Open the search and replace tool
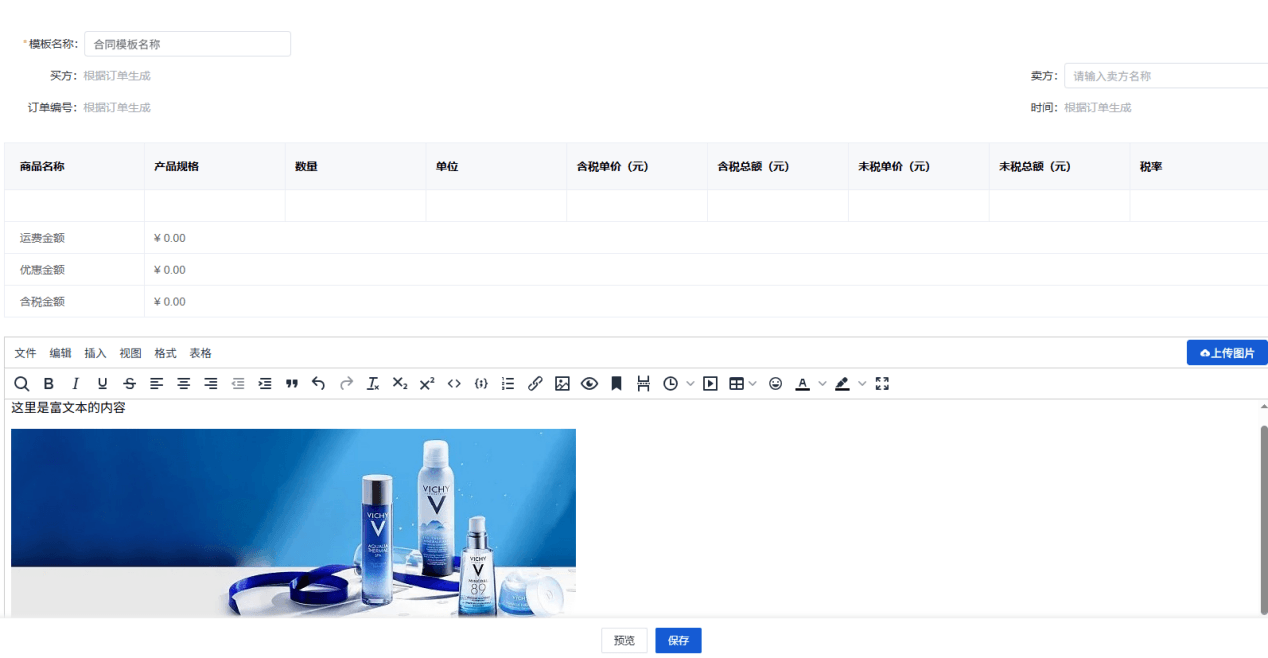 click(x=21, y=383)
